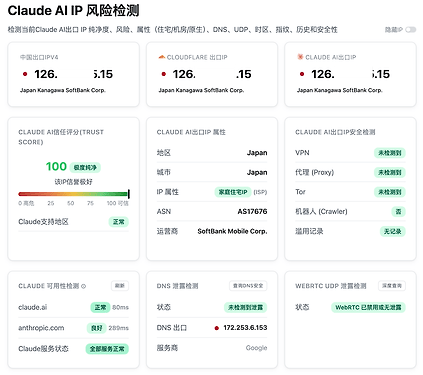Click the Claude AI IP 风险检测 page title
423x375 pixels.
(73, 11)
